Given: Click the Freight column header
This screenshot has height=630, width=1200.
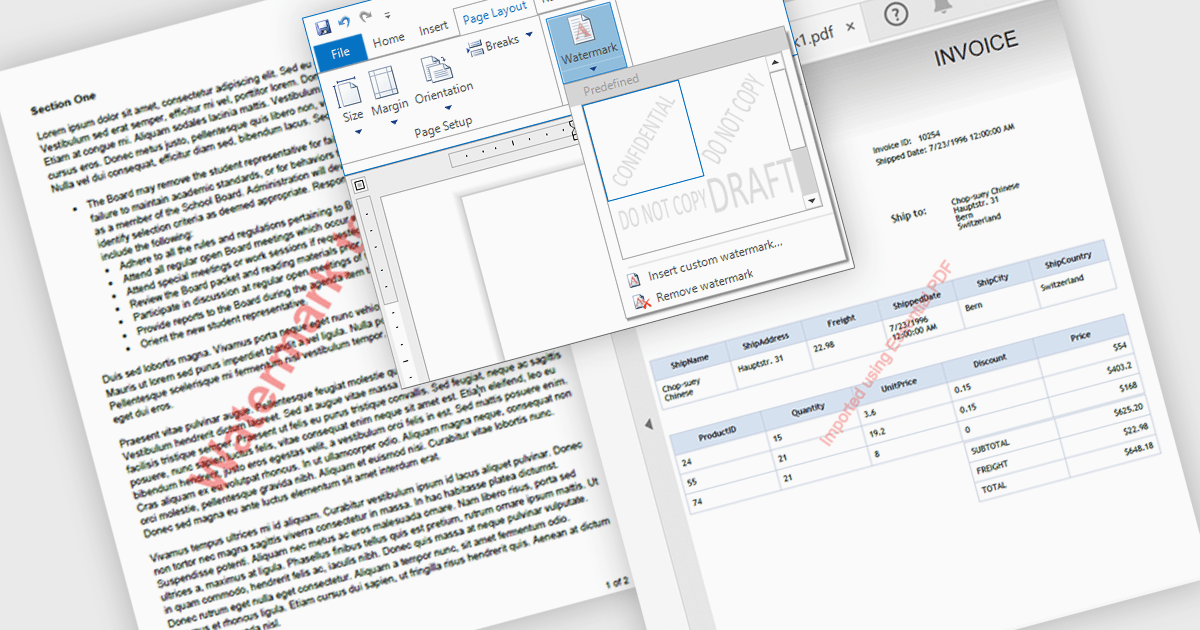Looking at the screenshot, I should coord(842,320).
